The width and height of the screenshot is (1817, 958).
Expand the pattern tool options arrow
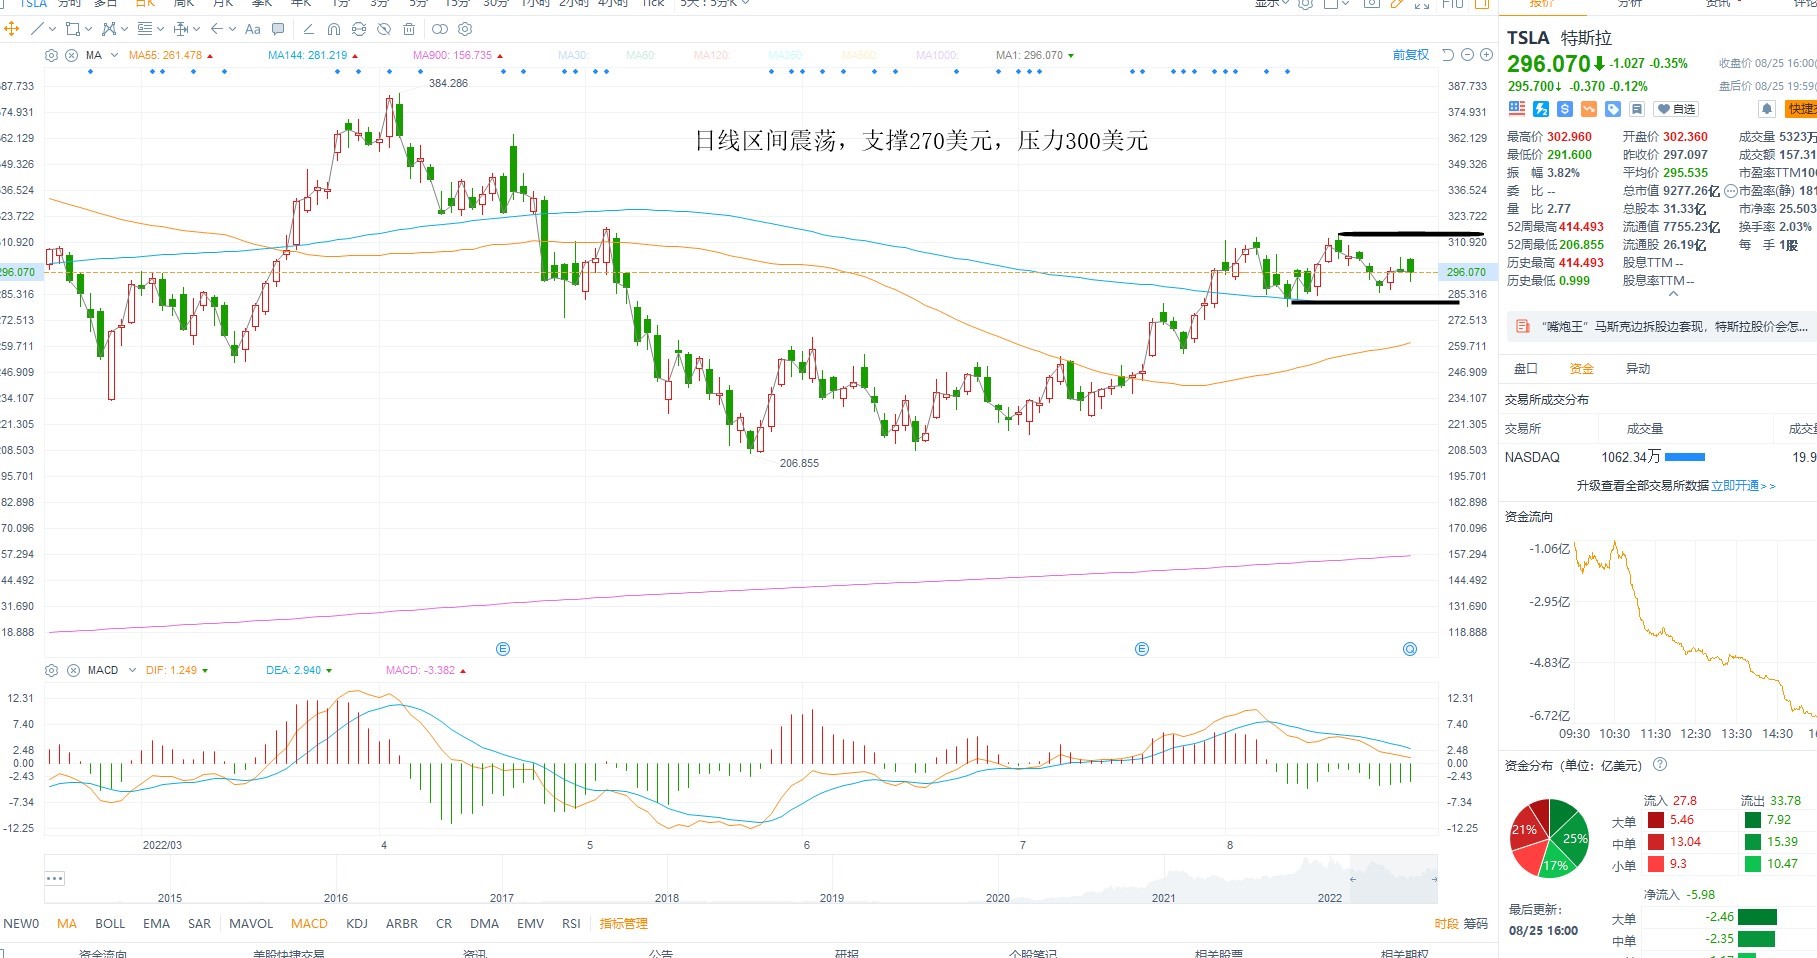(124, 29)
